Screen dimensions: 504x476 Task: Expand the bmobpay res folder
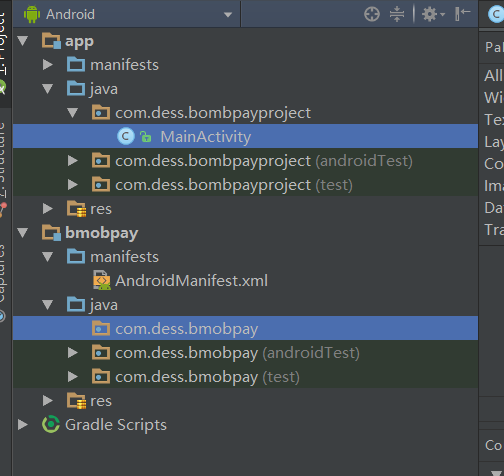(x=48, y=401)
